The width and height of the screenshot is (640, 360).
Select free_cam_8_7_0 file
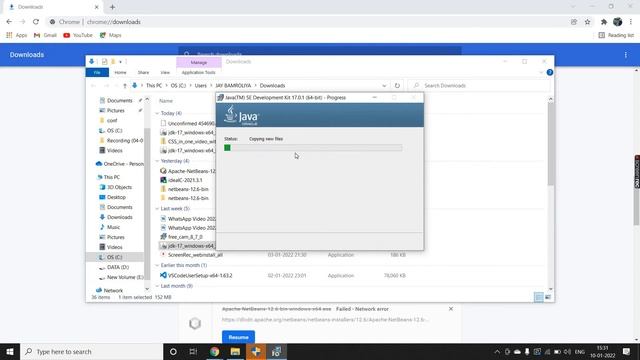[181, 237]
